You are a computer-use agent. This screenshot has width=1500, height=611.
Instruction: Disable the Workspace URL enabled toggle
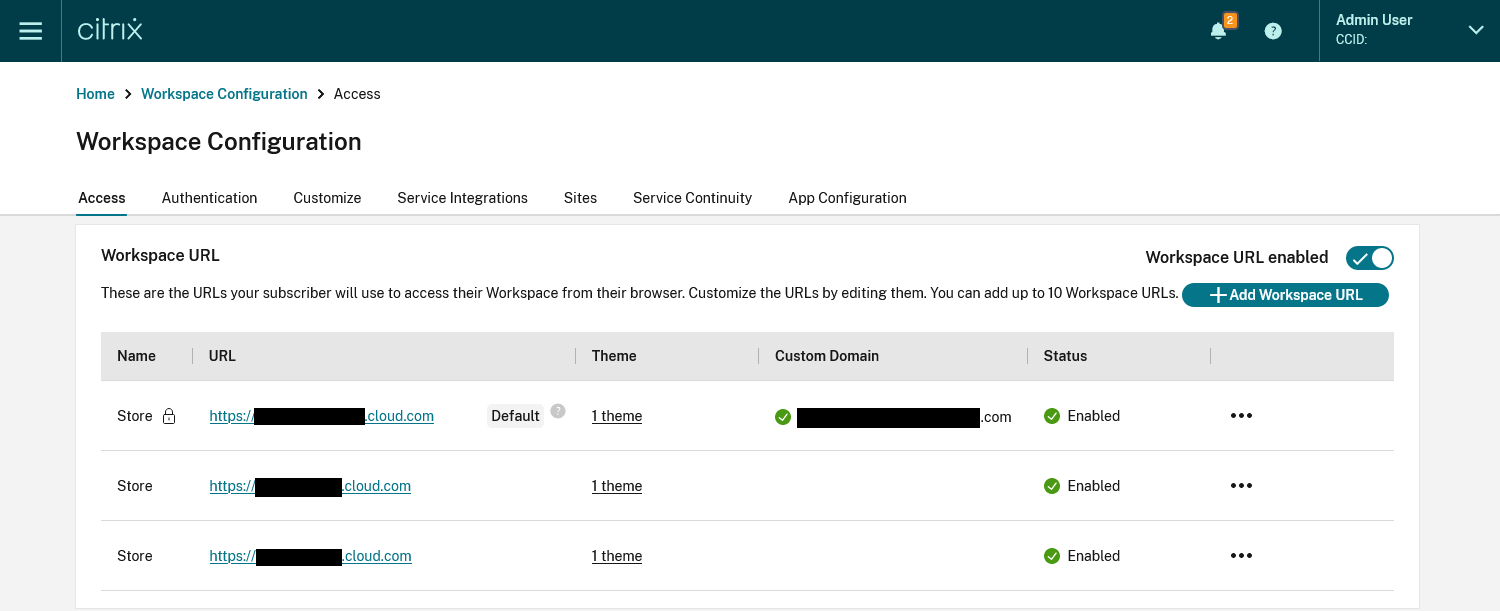(1369, 258)
